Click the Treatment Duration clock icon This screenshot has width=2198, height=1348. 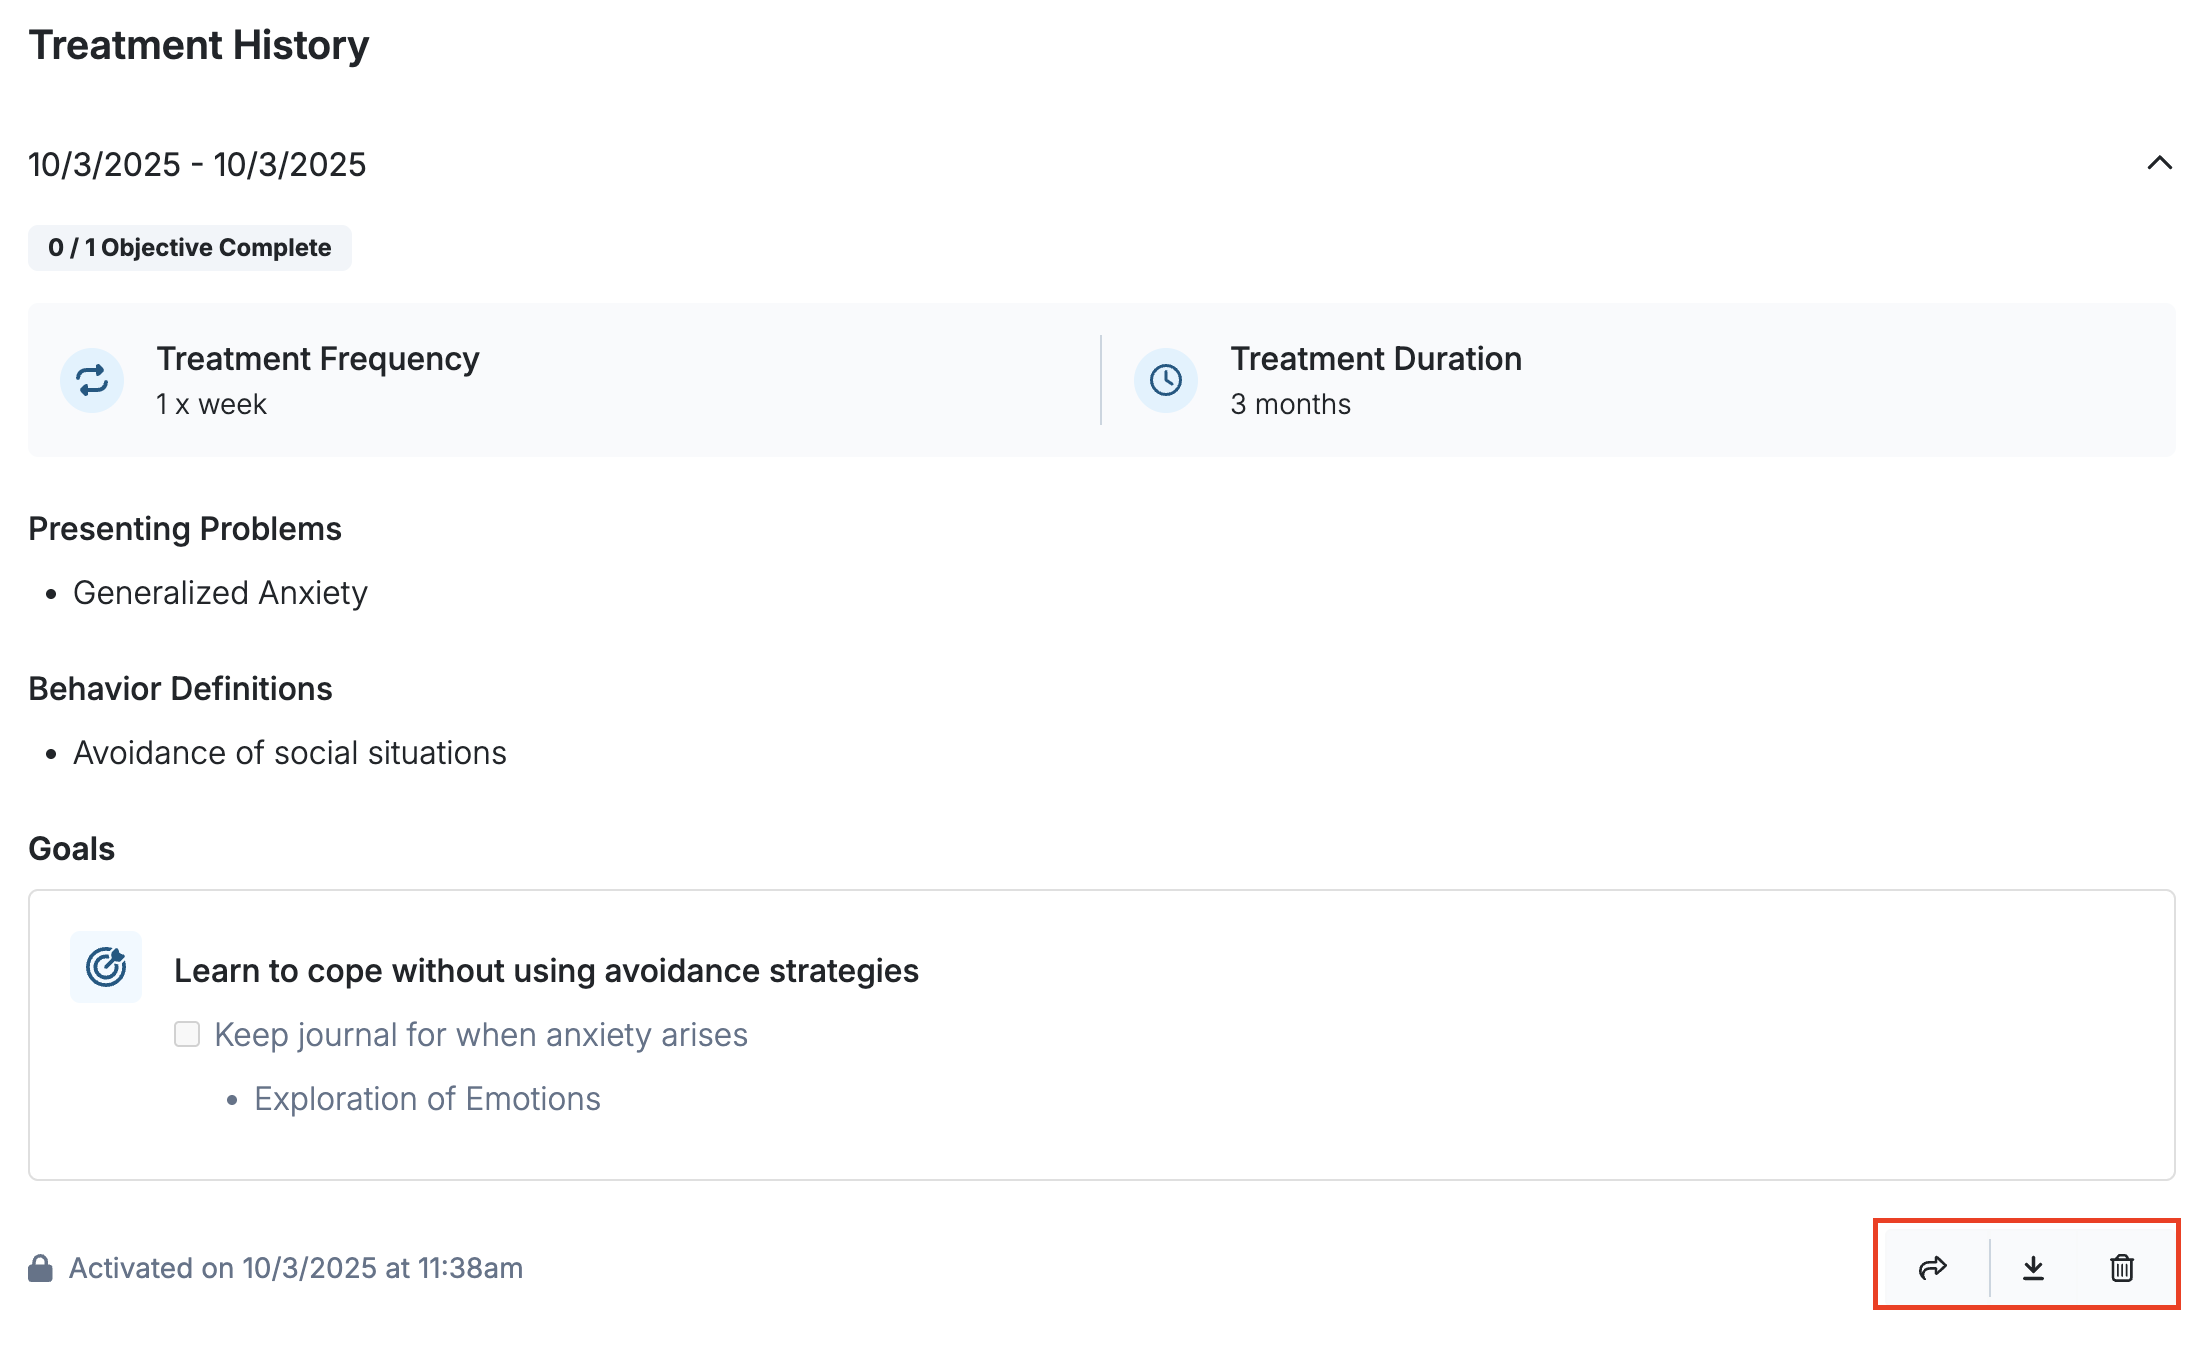click(1166, 380)
